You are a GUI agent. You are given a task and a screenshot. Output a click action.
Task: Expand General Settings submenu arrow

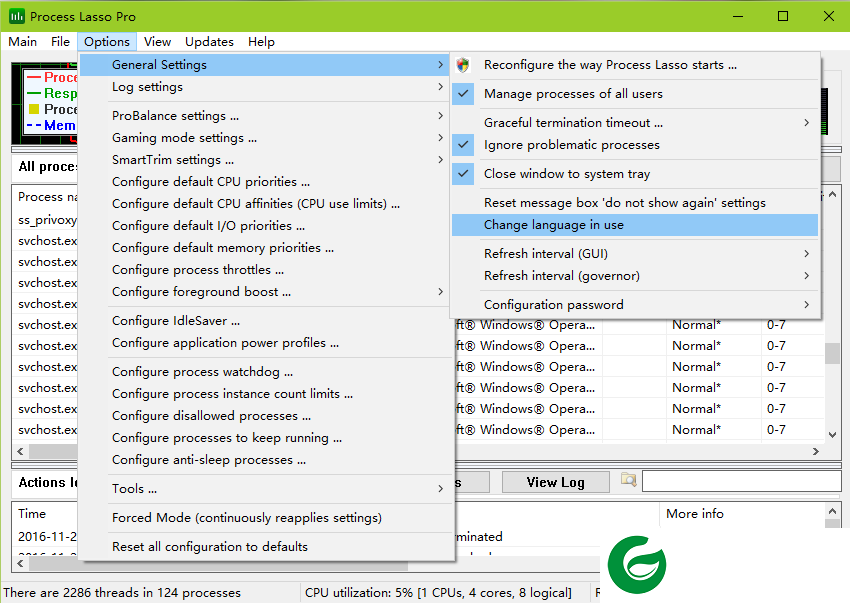441,65
